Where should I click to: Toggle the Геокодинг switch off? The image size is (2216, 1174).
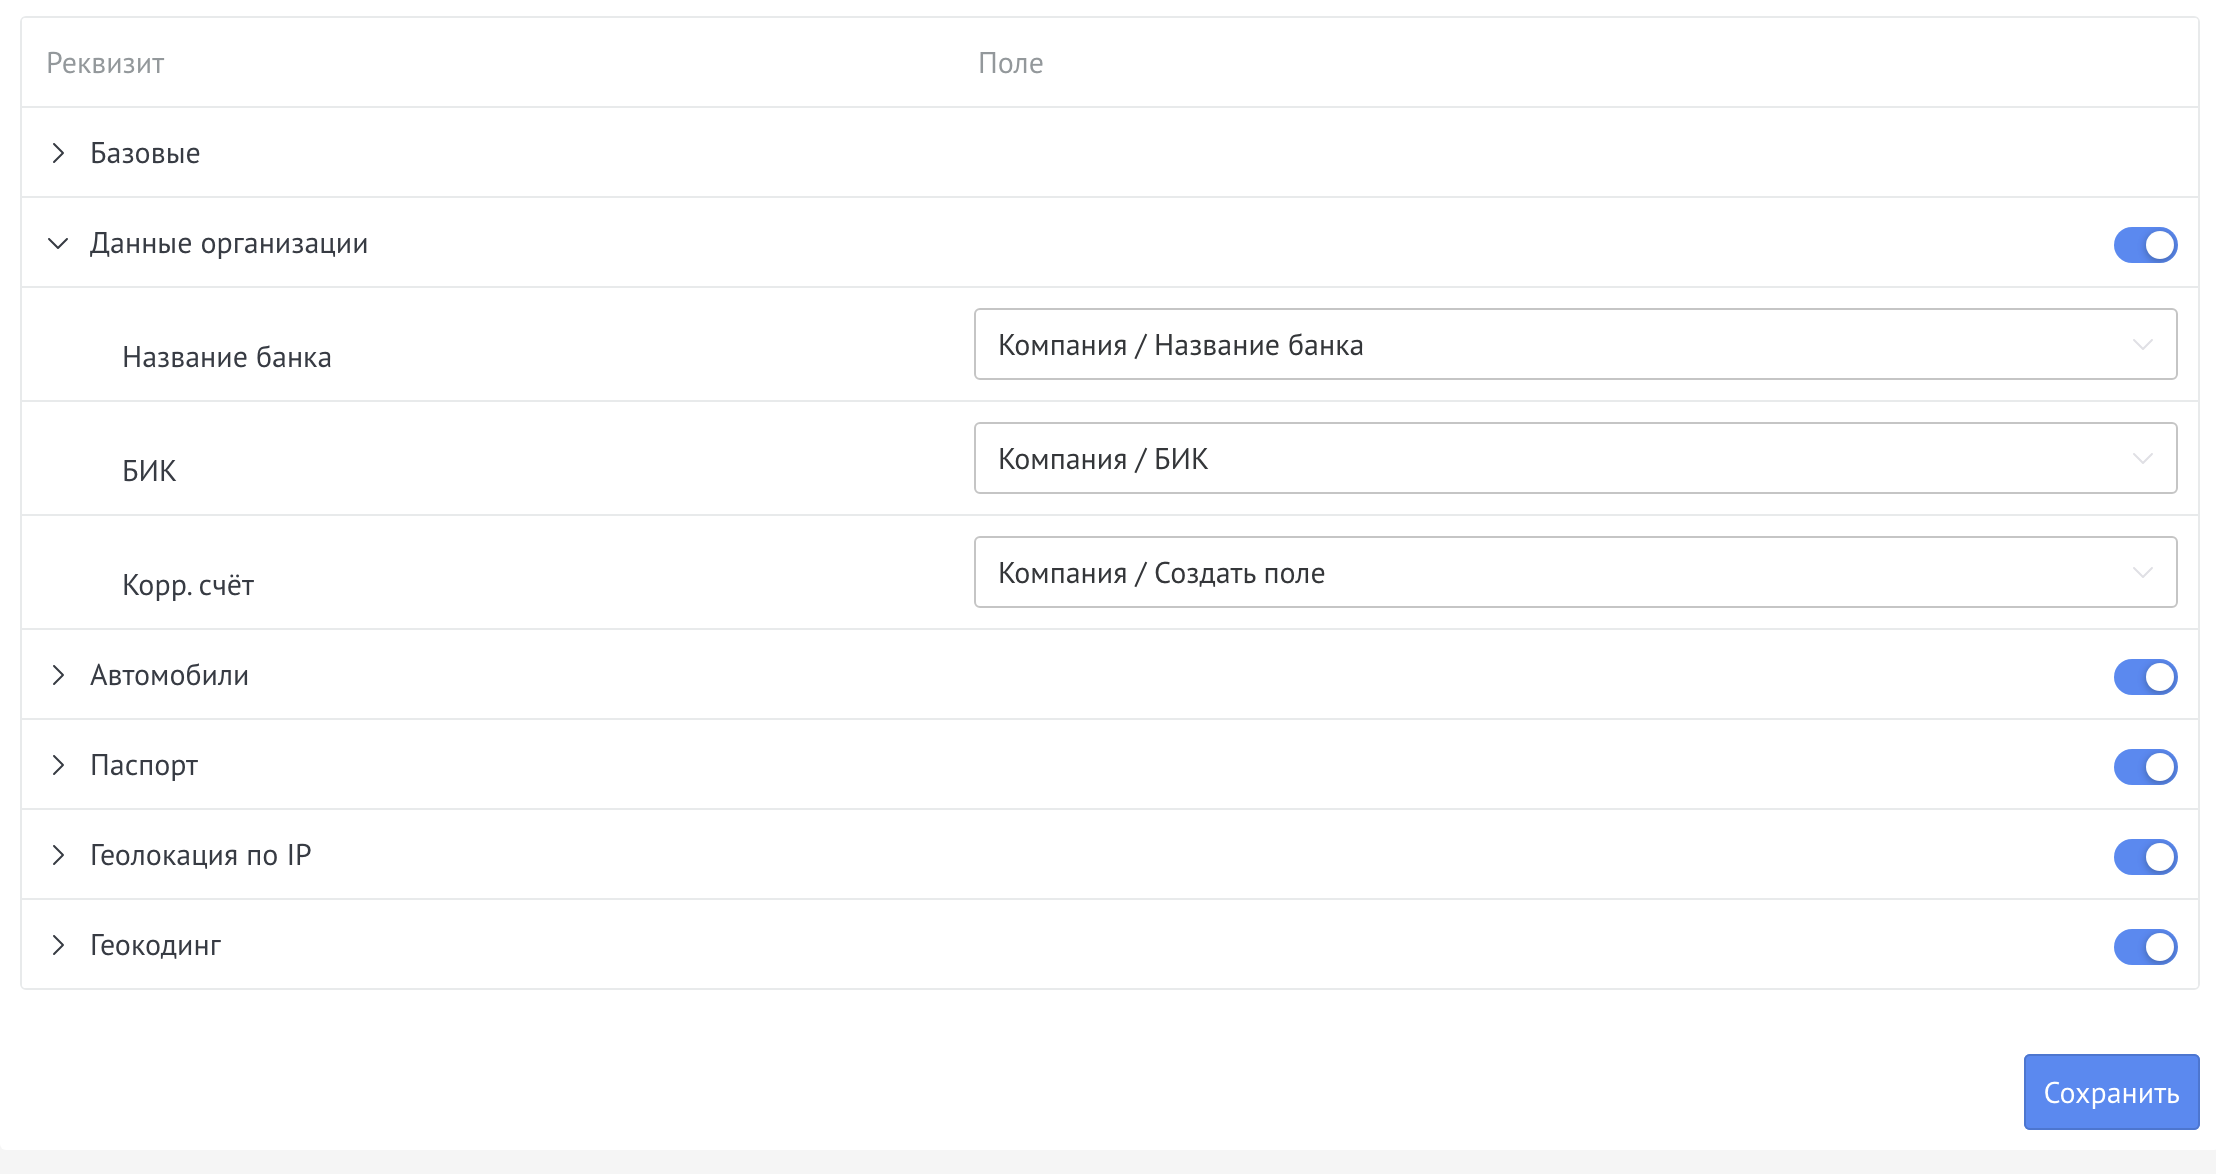tap(2144, 947)
